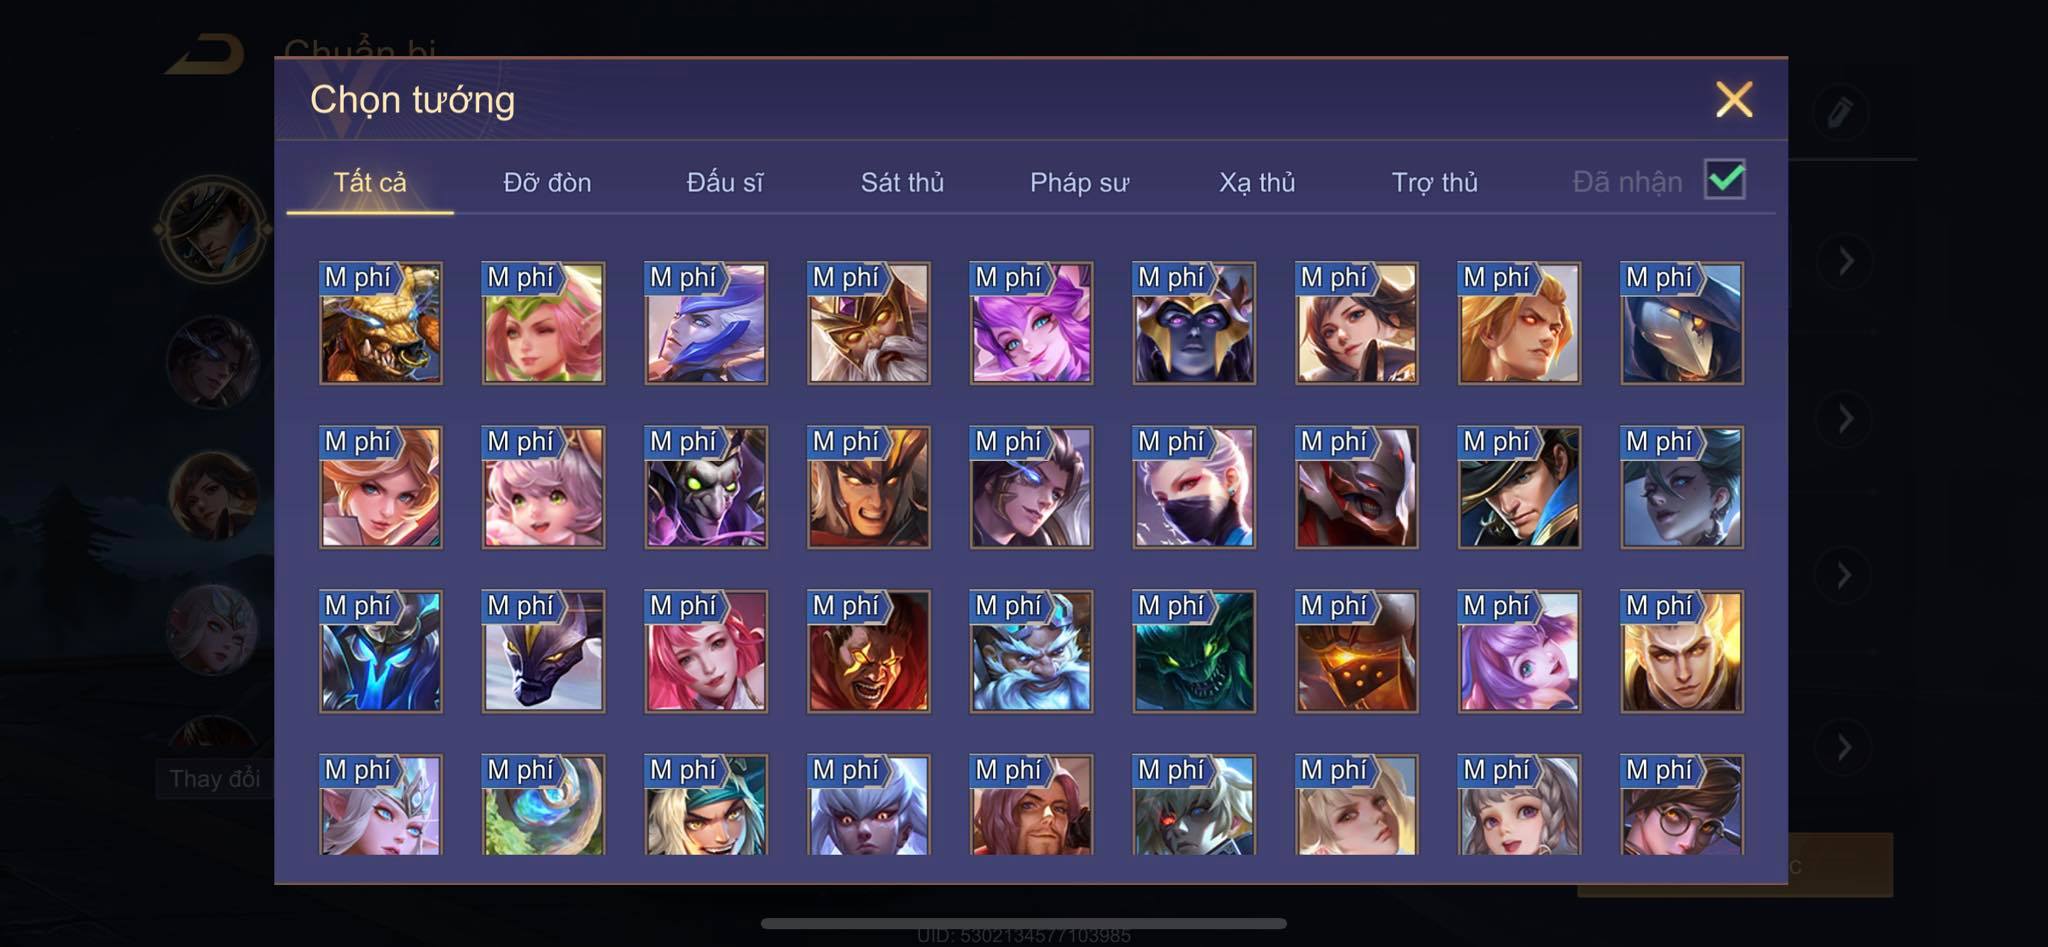Pick the white-bearded ice dwarf hero

[x=1031, y=651]
